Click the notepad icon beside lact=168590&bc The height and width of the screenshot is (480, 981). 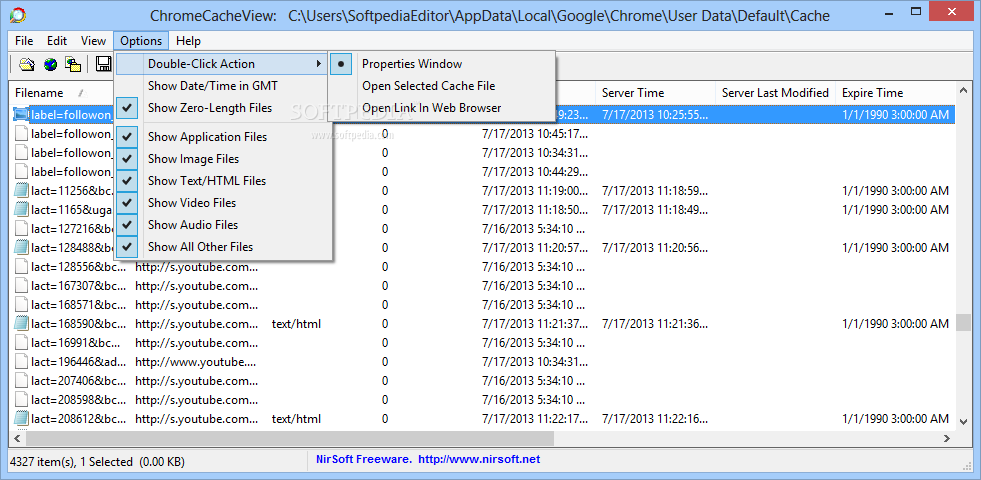(x=21, y=324)
